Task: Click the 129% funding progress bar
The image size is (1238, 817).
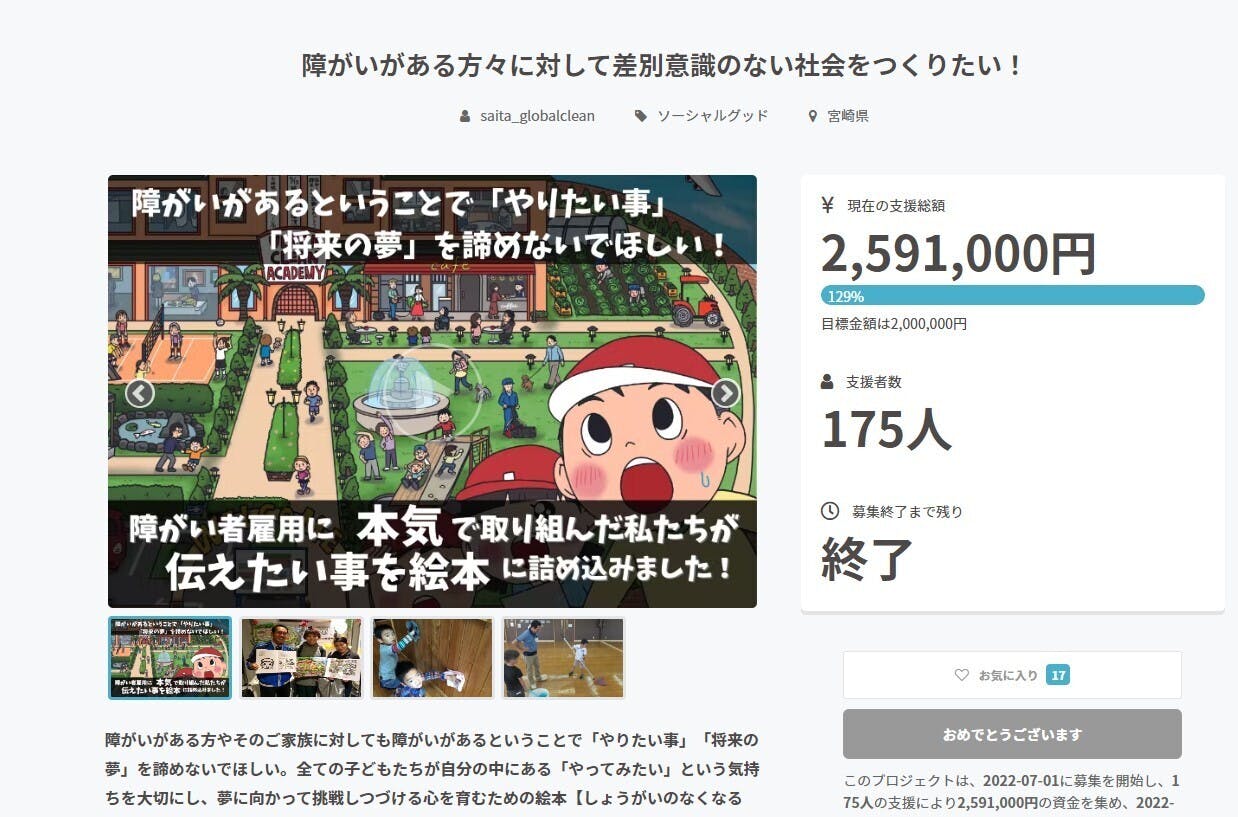Action: [1012, 296]
